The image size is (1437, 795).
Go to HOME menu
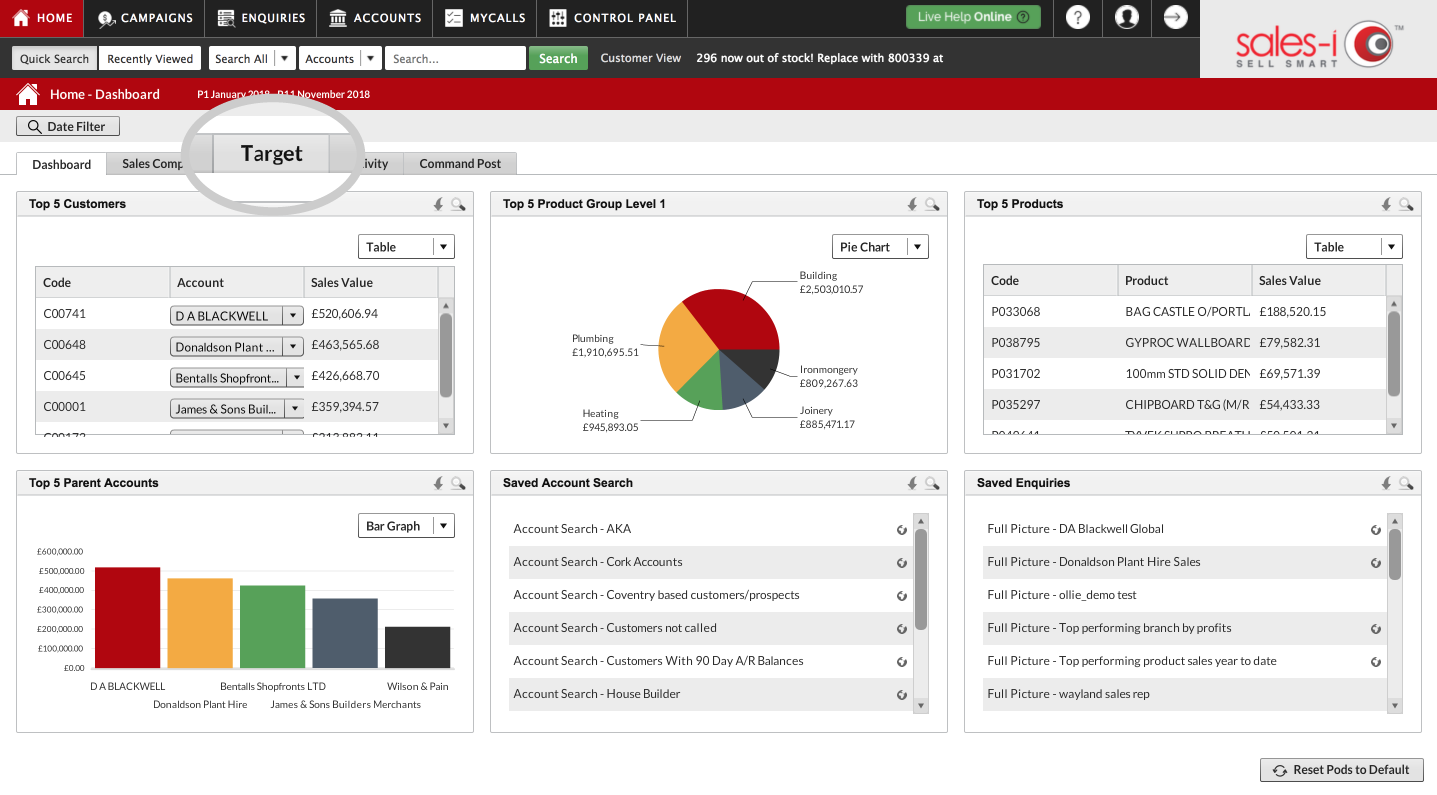[42, 17]
